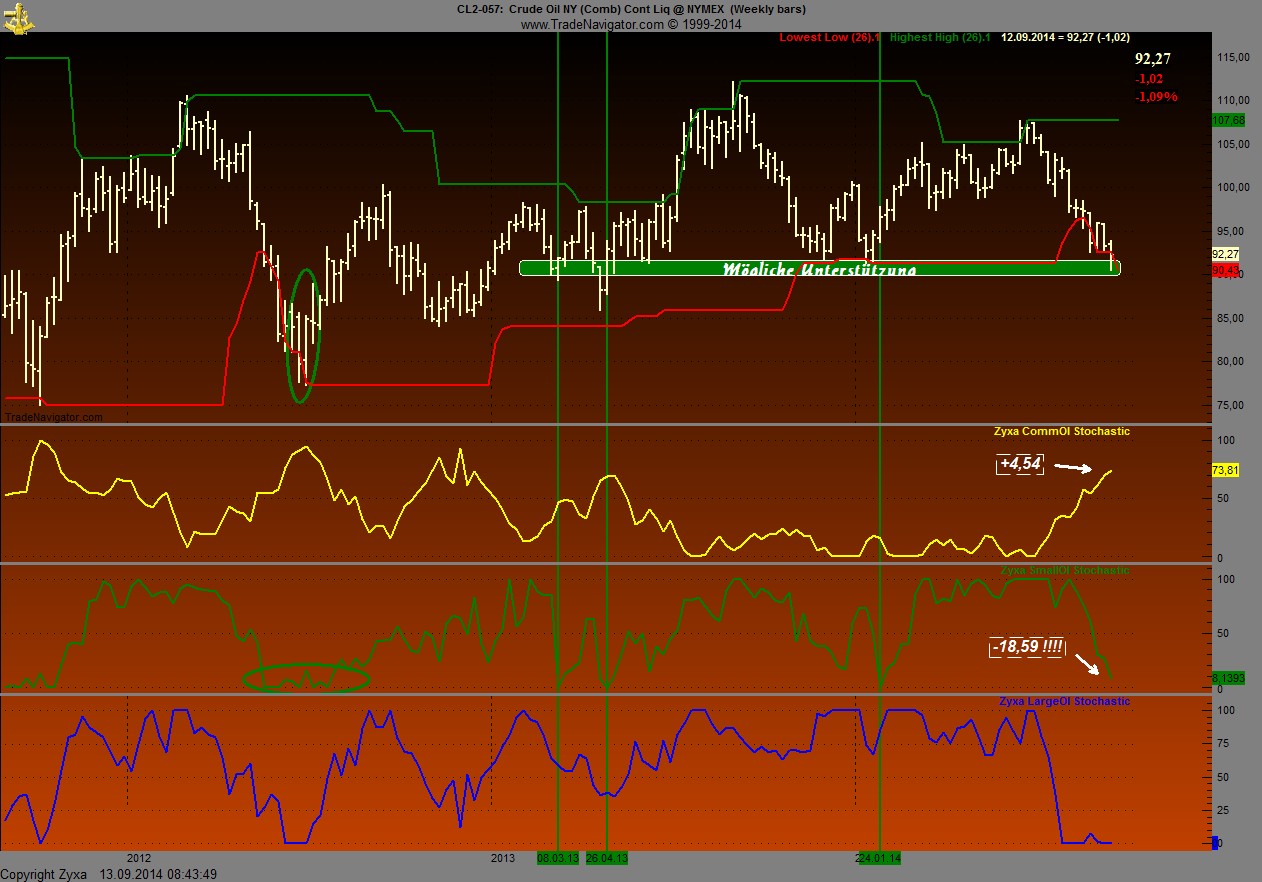Click the green 107,68 price tag
The height and width of the screenshot is (882, 1262).
tap(1227, 120)
